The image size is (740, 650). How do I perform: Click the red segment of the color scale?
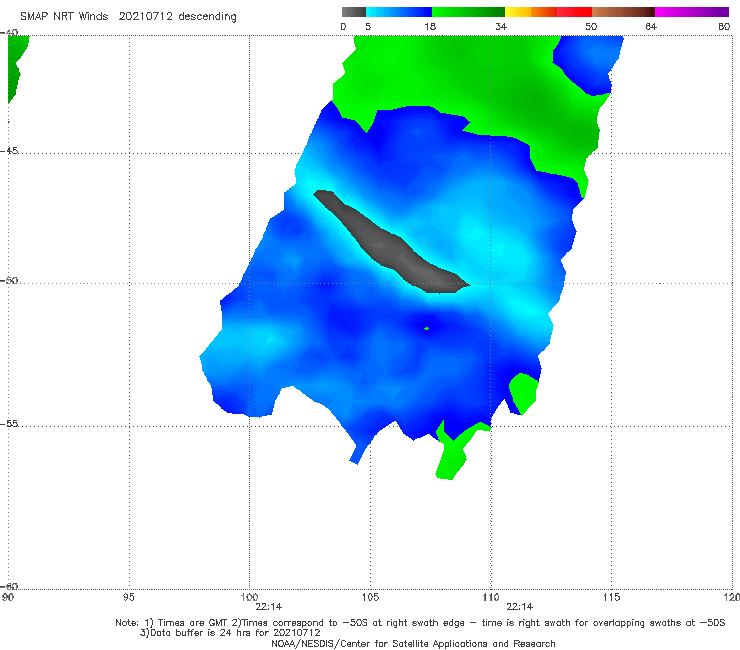tap(574, 12)
